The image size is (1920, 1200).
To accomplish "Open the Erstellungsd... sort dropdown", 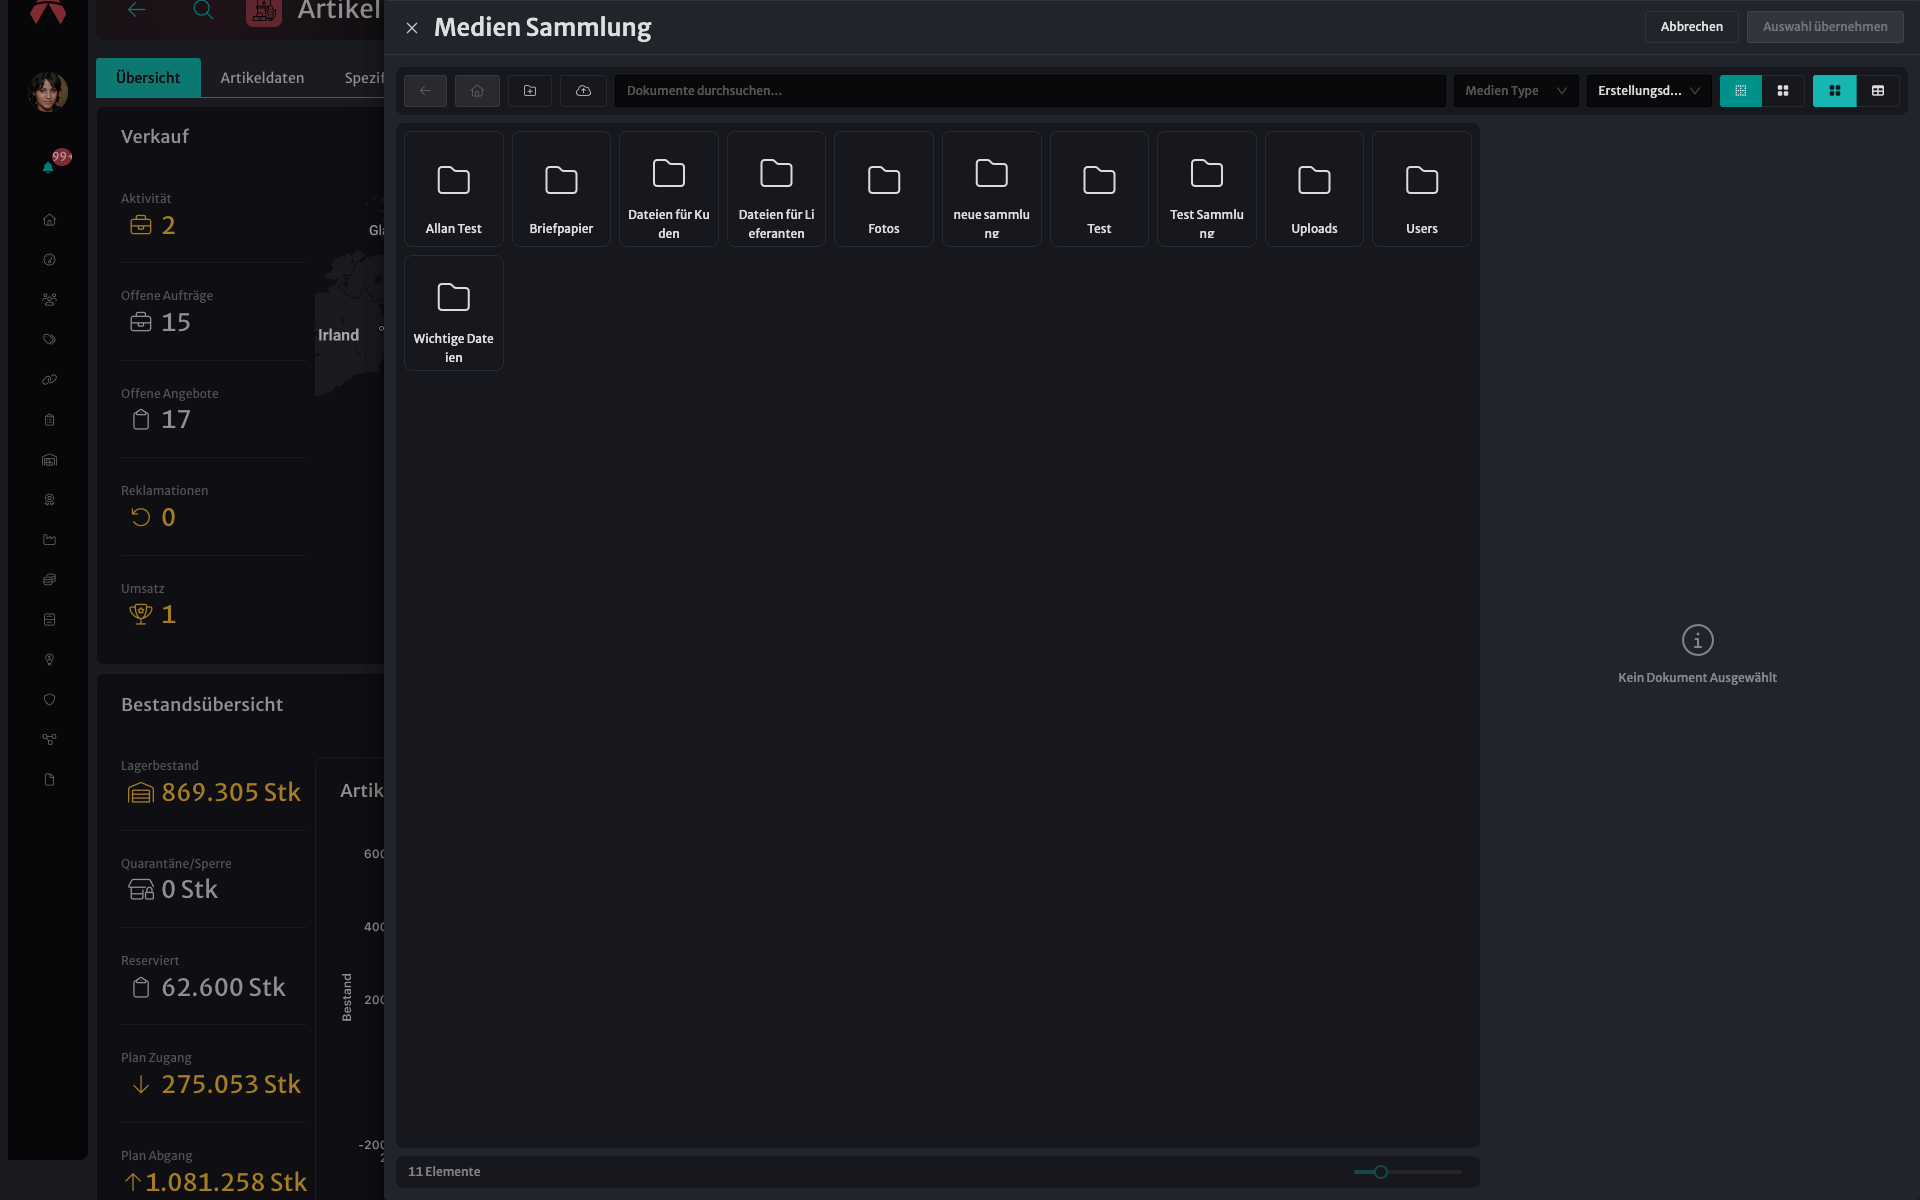I will tap(1649, 91).
